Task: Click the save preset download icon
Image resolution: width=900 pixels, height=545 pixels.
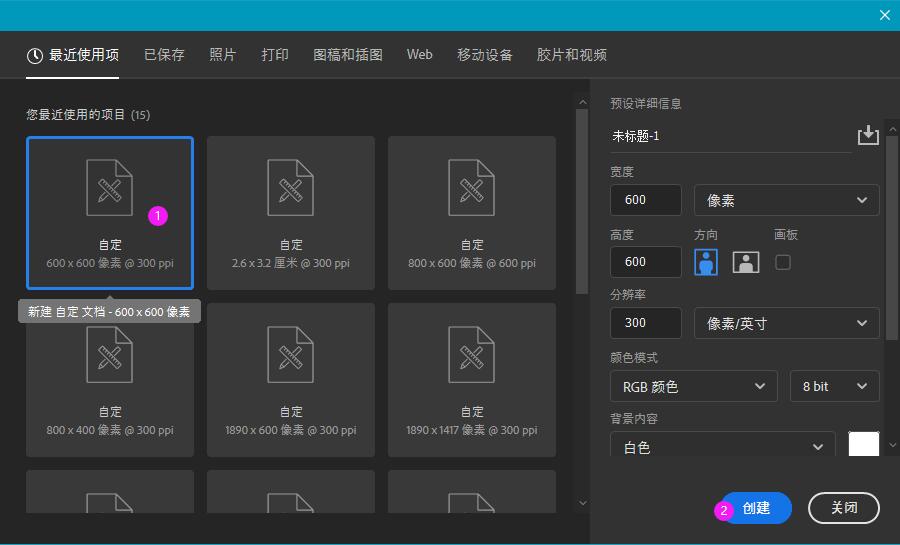Action: click(868, 135)
